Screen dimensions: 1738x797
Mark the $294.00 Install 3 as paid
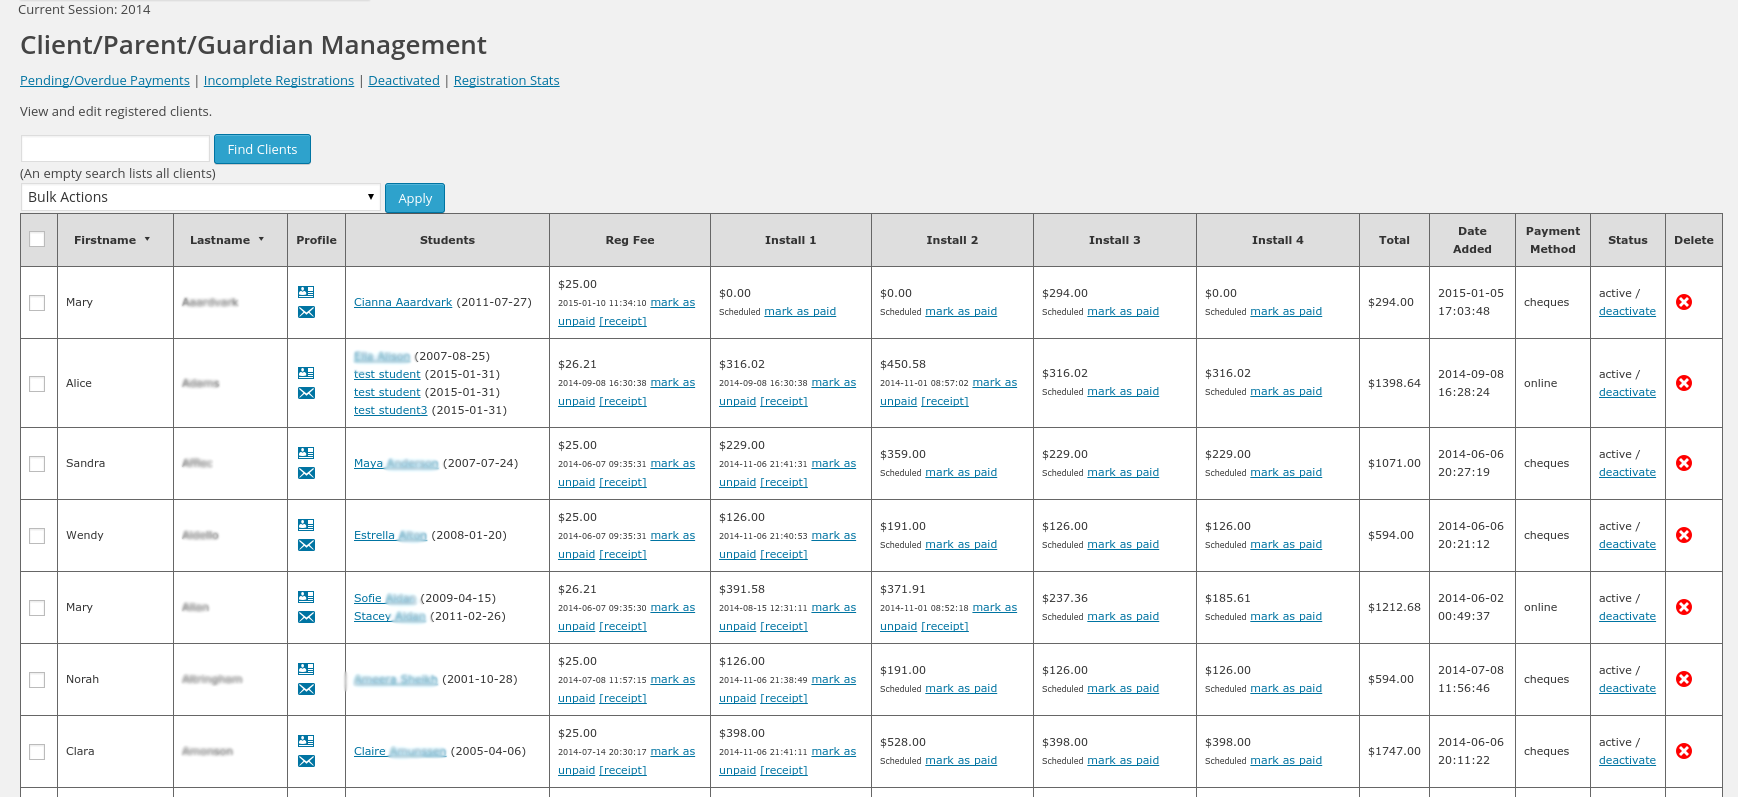click(x=1123, y=311)
